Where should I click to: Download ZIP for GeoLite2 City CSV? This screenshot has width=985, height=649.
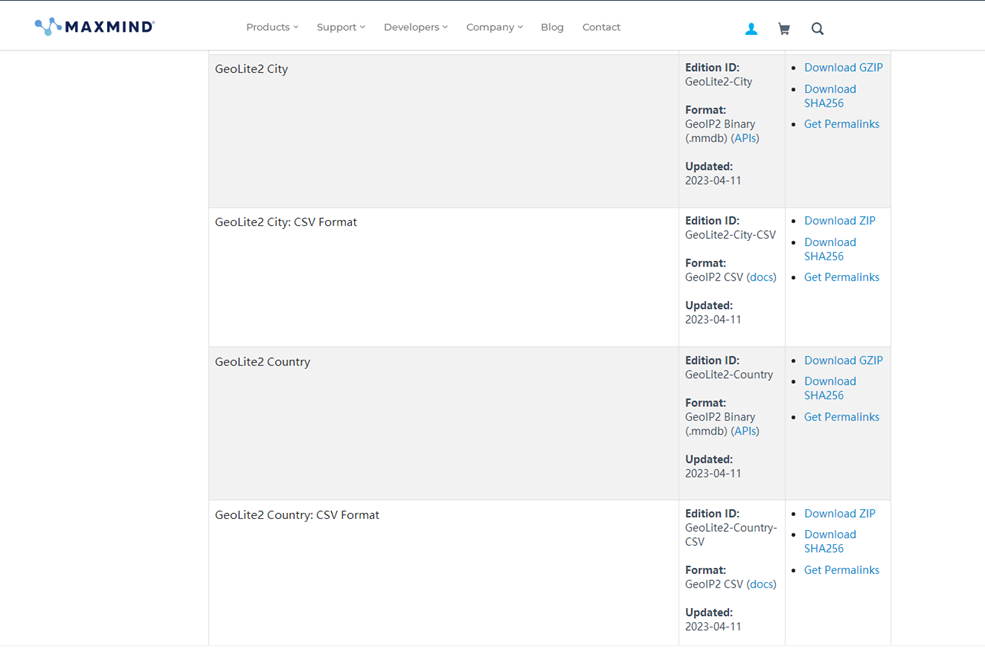click(839, 221)
